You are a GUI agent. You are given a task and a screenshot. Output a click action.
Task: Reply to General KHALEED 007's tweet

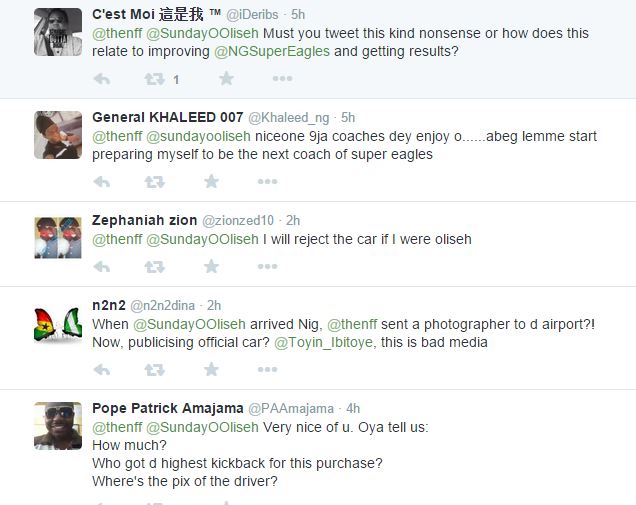click(101, 182)
